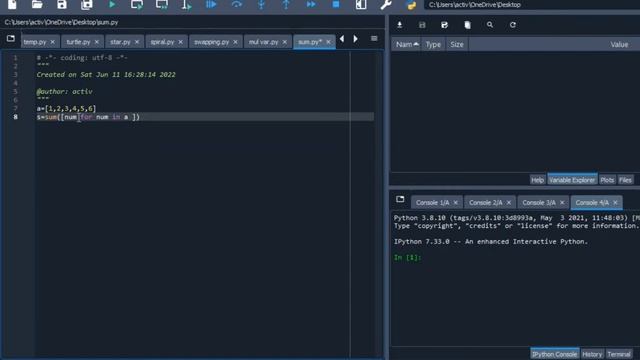The height and width of the screenshot is (360, 640).
Task: Select the mul var.py tab
Action: [264, 42]
